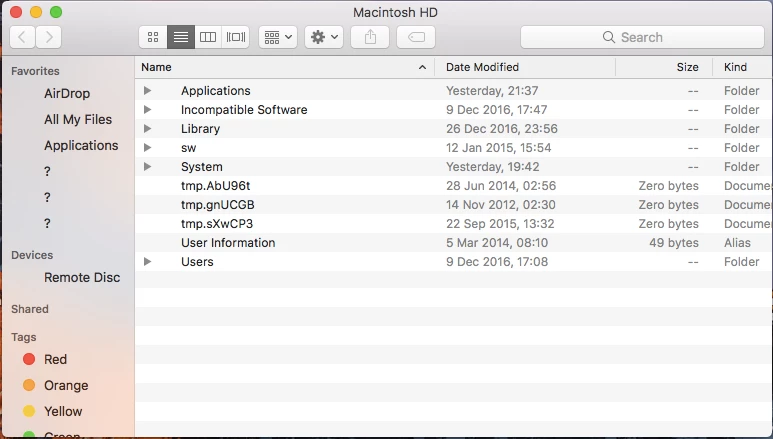Expand the sw folder disclosure triangle
Viewport: 773px width, 439px height.
[x=147, y=147]
